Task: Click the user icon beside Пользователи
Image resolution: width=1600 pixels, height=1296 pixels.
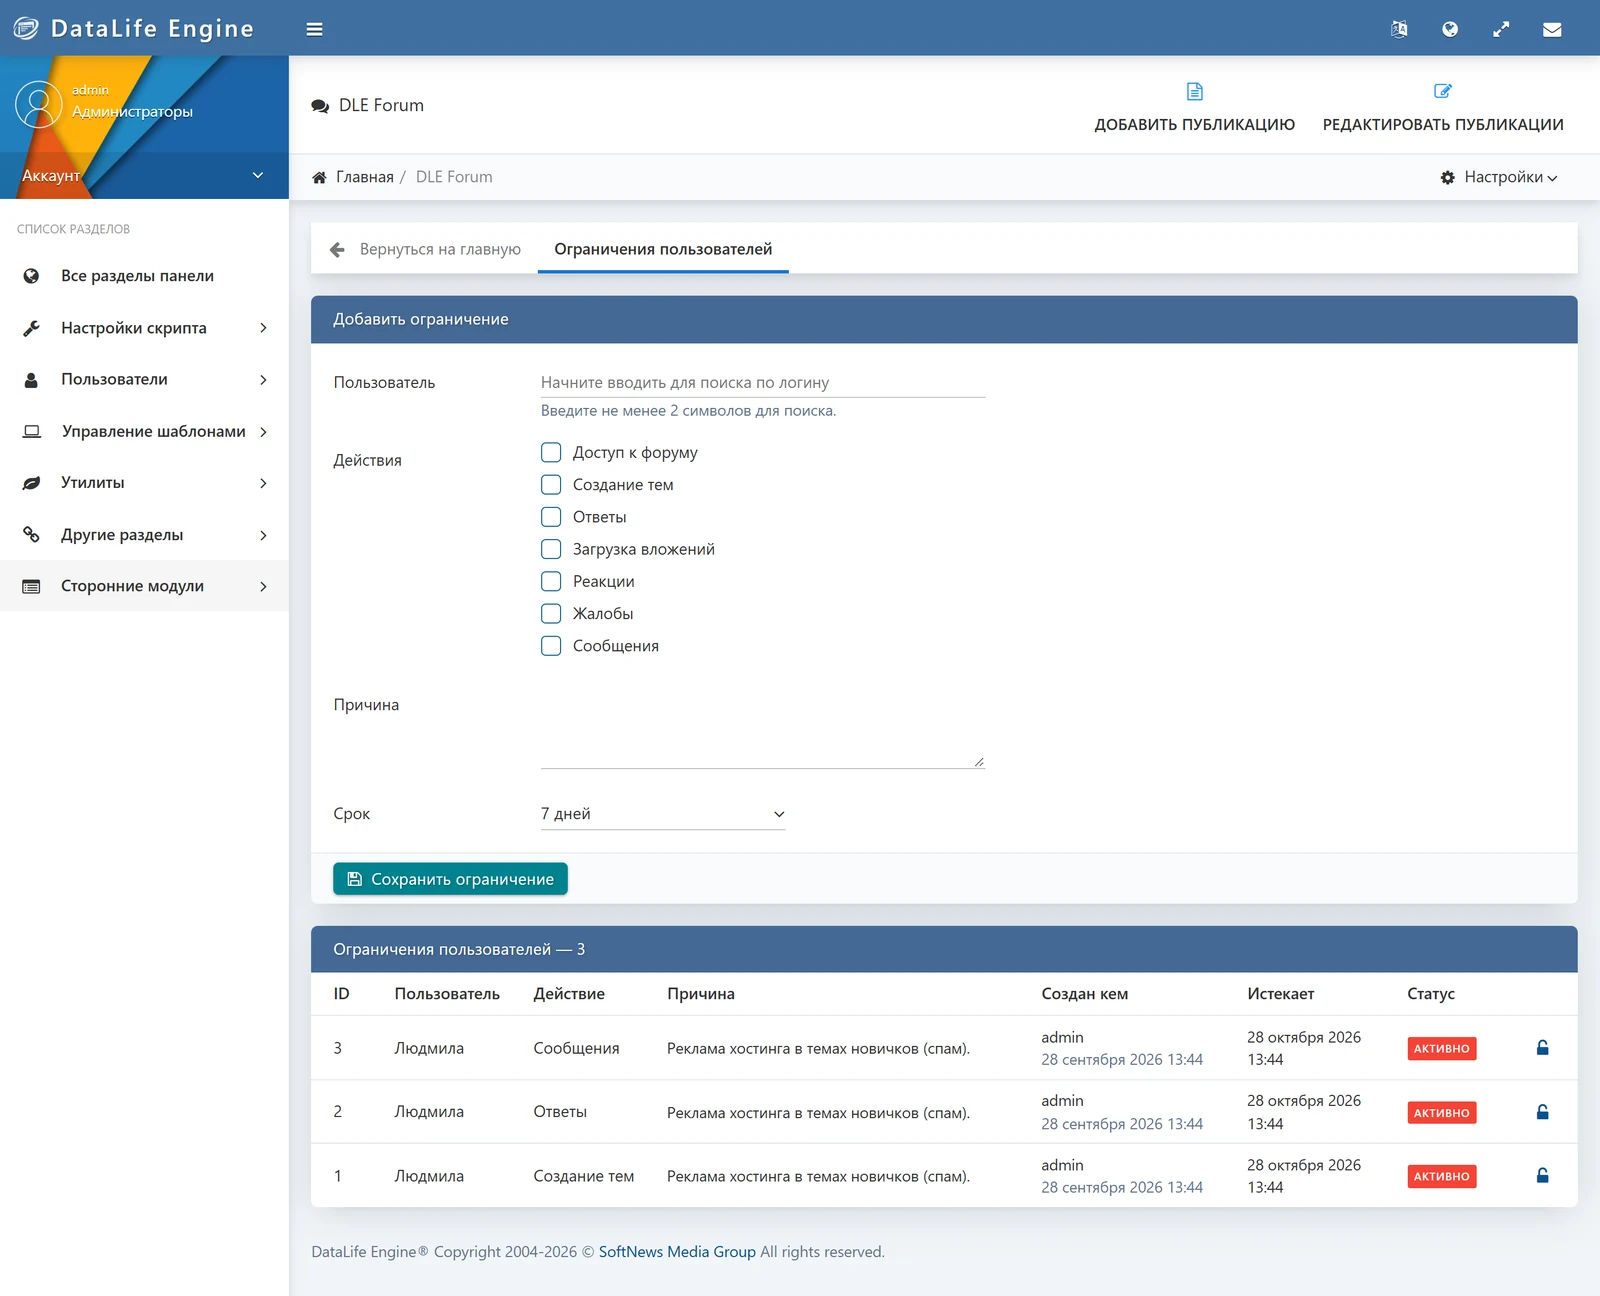Action: click(x=31, y=380)
